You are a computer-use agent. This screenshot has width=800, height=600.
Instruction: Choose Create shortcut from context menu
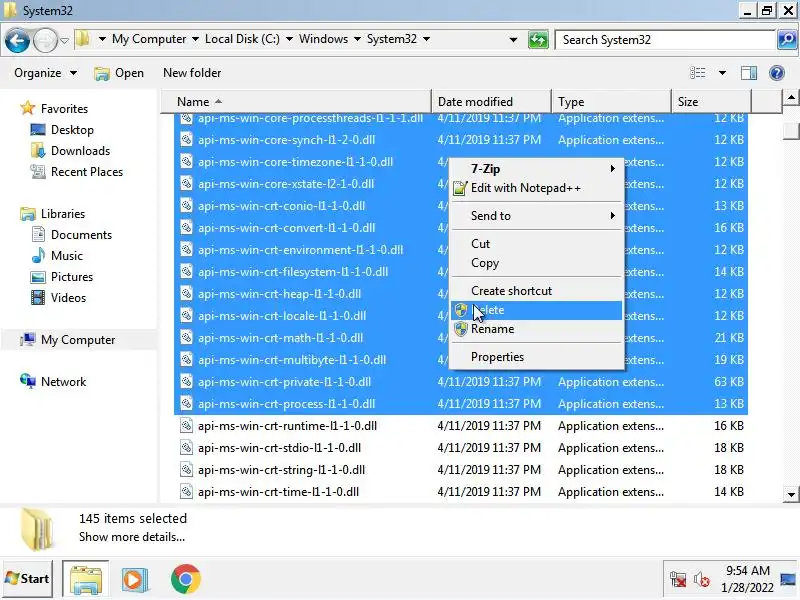(x=536, y=291)
